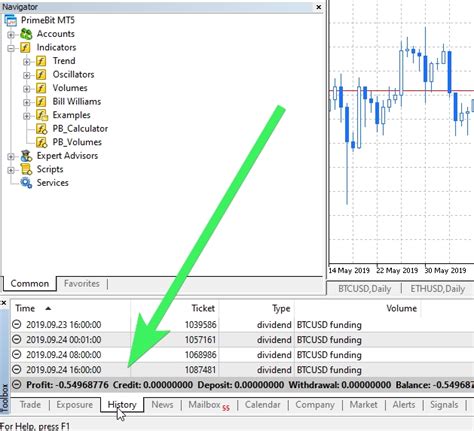
Task: Close the Navigator panel
Action: pyautogui.click(x=319, y=7)
